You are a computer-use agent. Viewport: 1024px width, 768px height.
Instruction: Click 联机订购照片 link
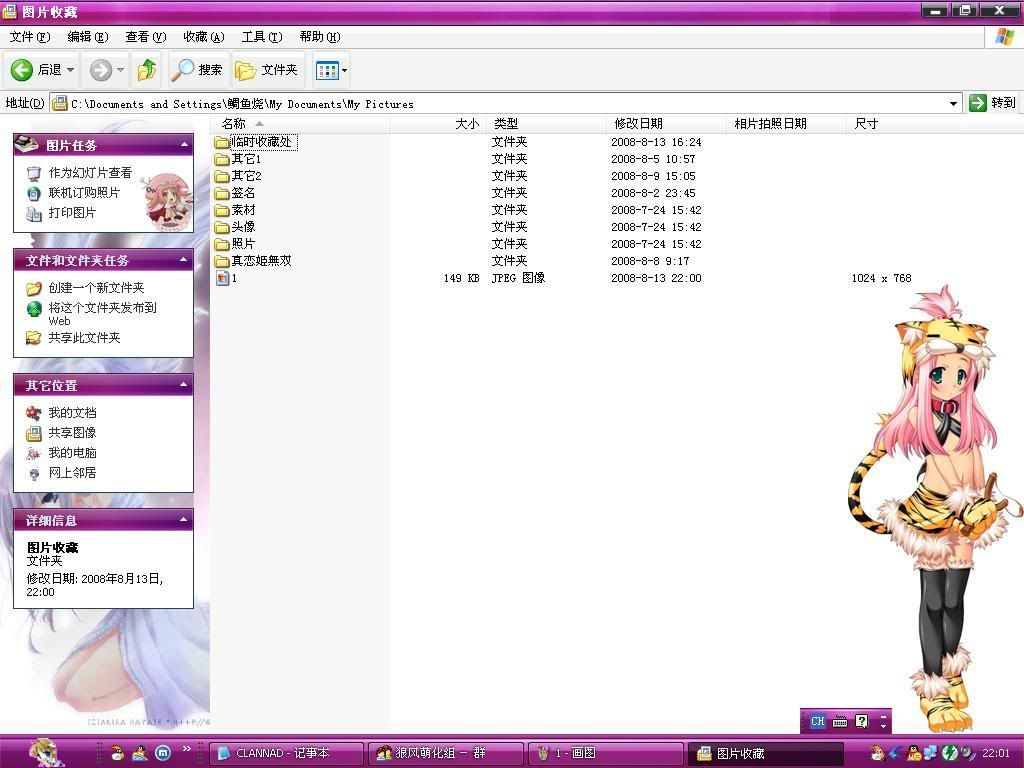tap(84, 193)
